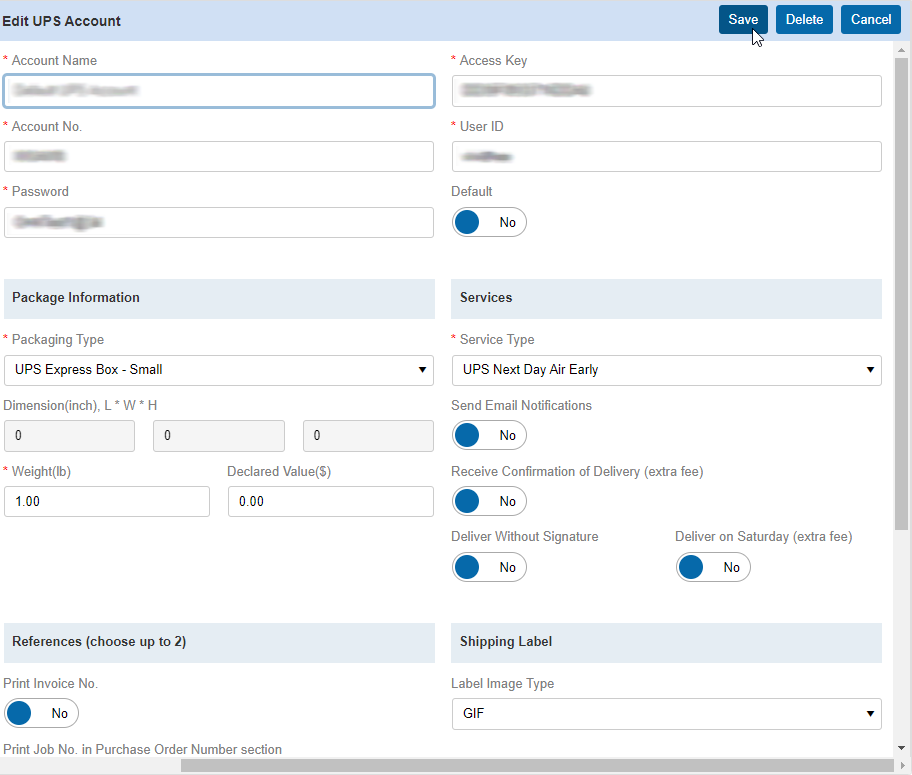
Task: Click the vertical scrollbar down arrow
Action: tap(902, 748)
